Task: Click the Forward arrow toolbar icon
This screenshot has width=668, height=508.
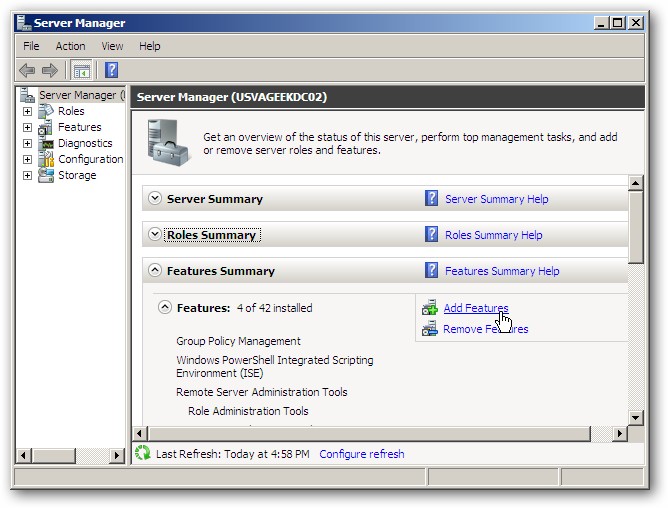Action: point(50,70)
